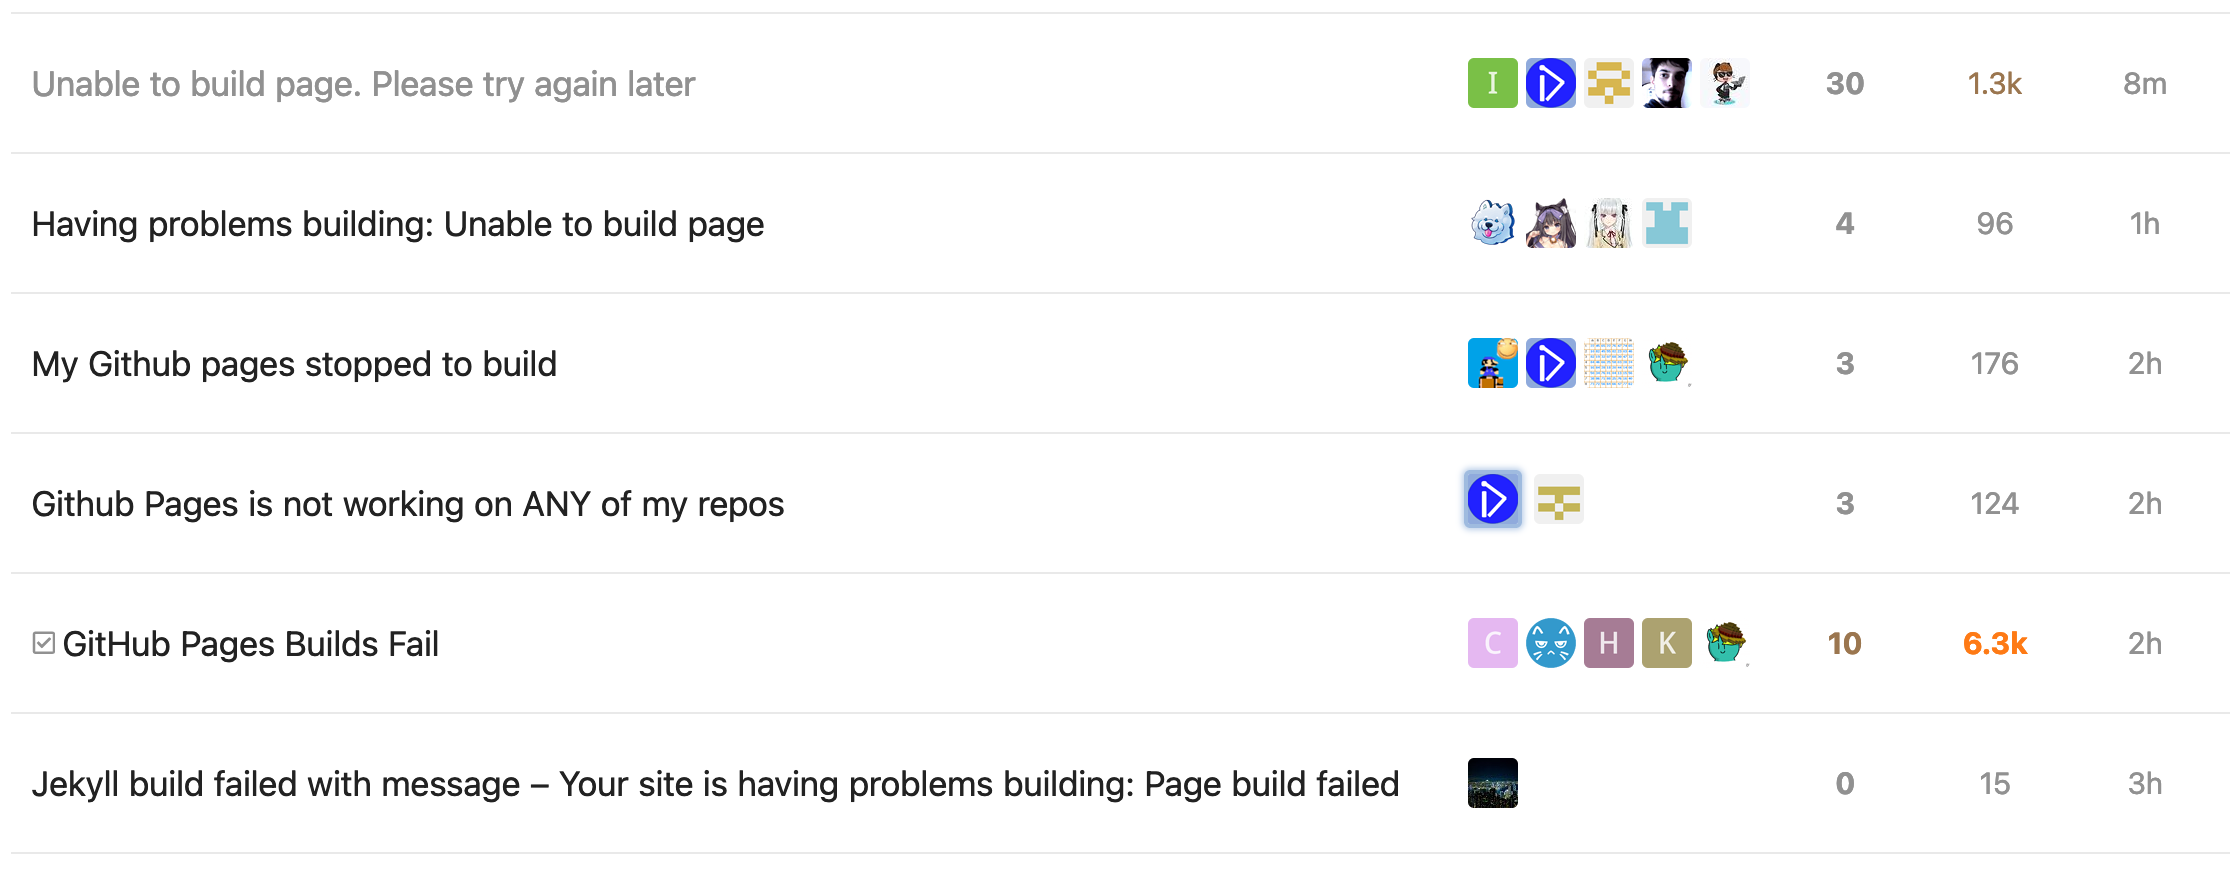2240x872 pixels.
Task: Open the "Jekyll build failed with message" topic
Action: pos(715,784)
